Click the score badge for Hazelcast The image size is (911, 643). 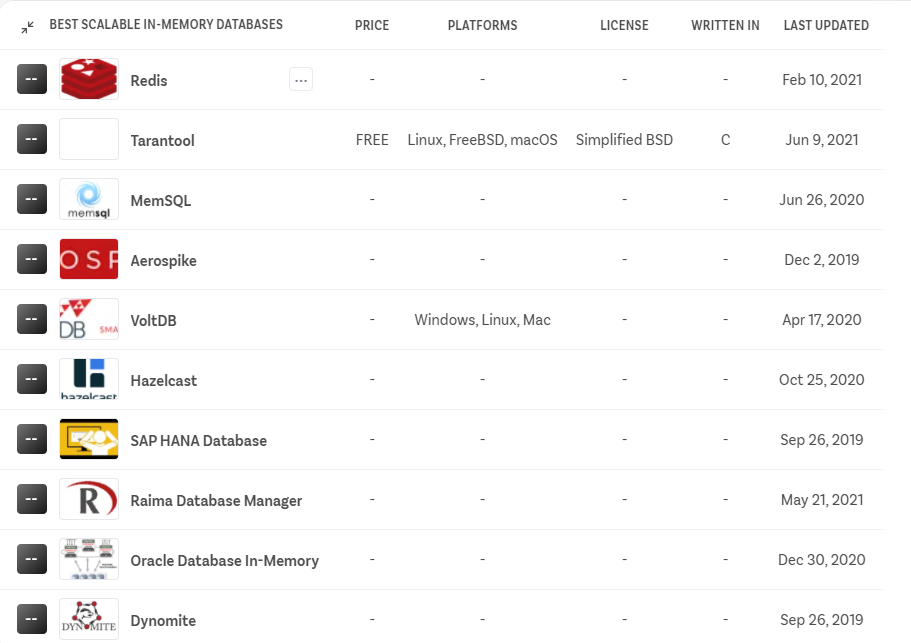pos(32,379)
